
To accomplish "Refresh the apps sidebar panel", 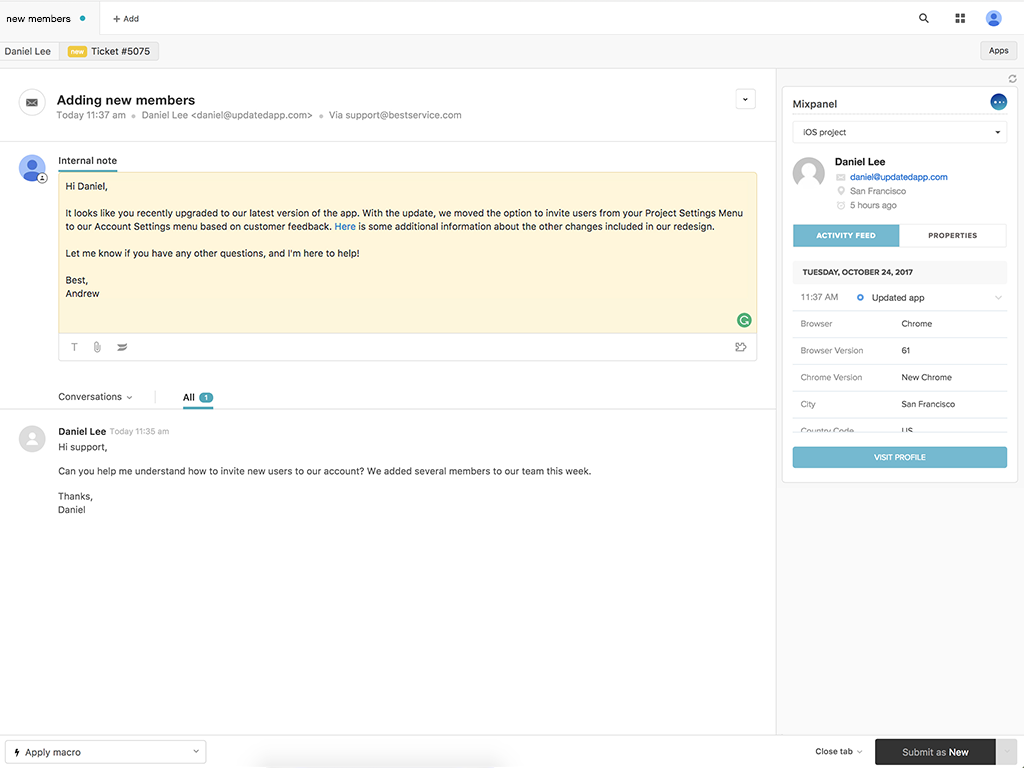I will point(1012,79).
